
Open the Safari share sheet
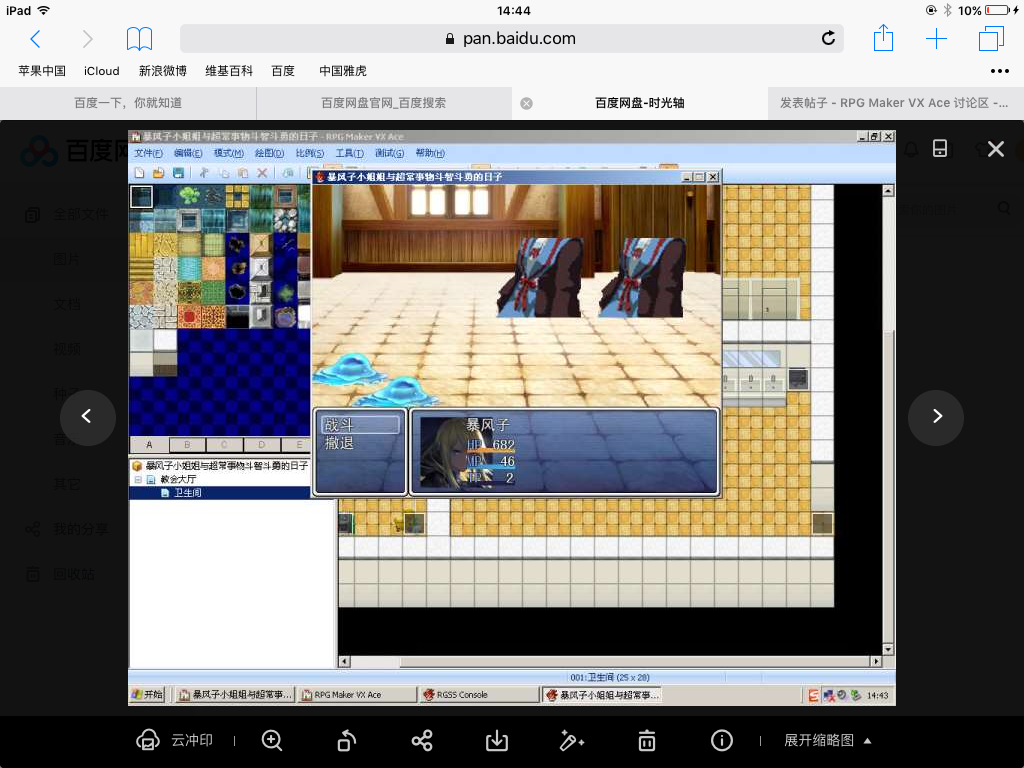point(883,38)
